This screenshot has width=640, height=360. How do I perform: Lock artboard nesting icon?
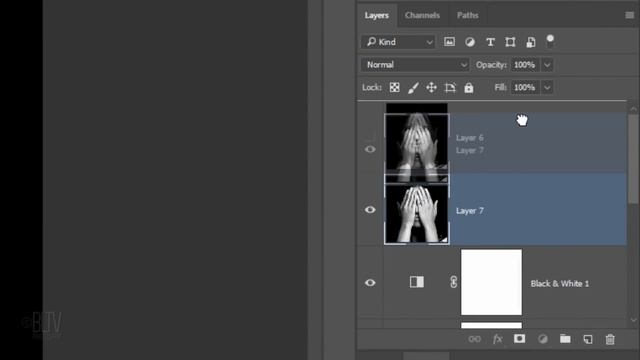point(450,87)
